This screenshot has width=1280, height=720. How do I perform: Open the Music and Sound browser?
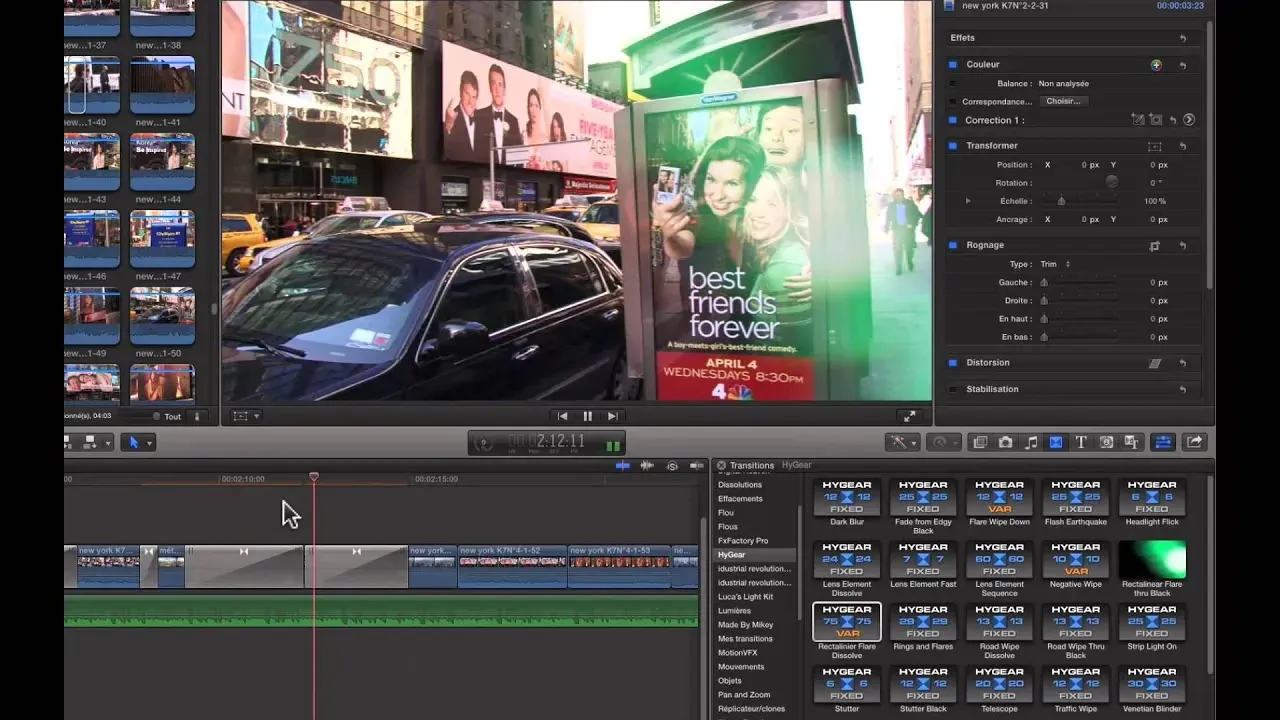coord(1031,442)
